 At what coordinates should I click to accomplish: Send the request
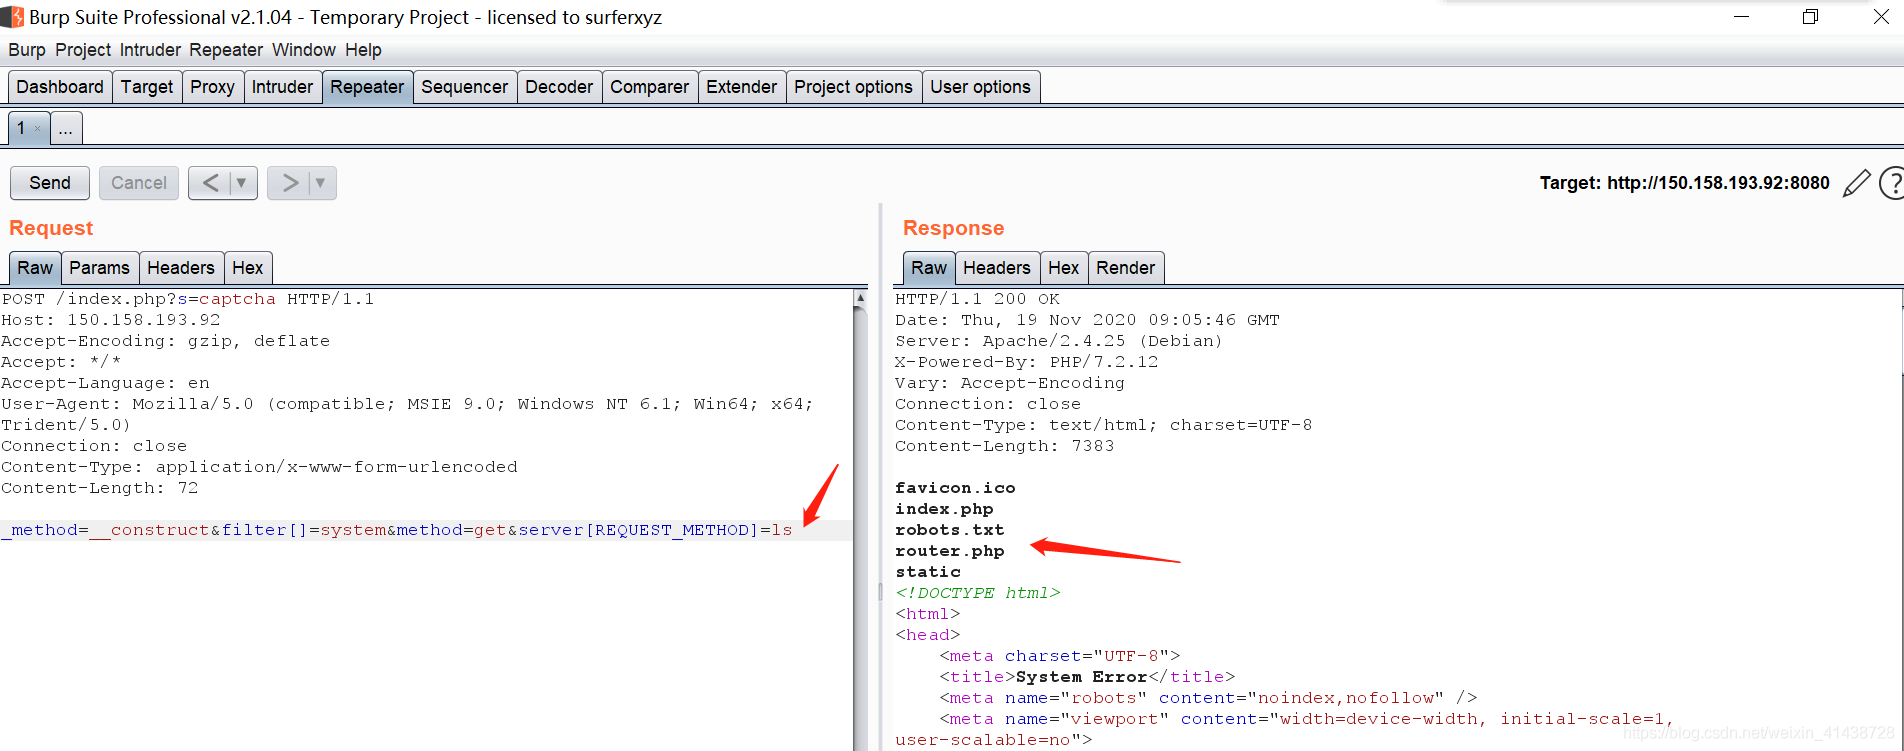[50, 183]
